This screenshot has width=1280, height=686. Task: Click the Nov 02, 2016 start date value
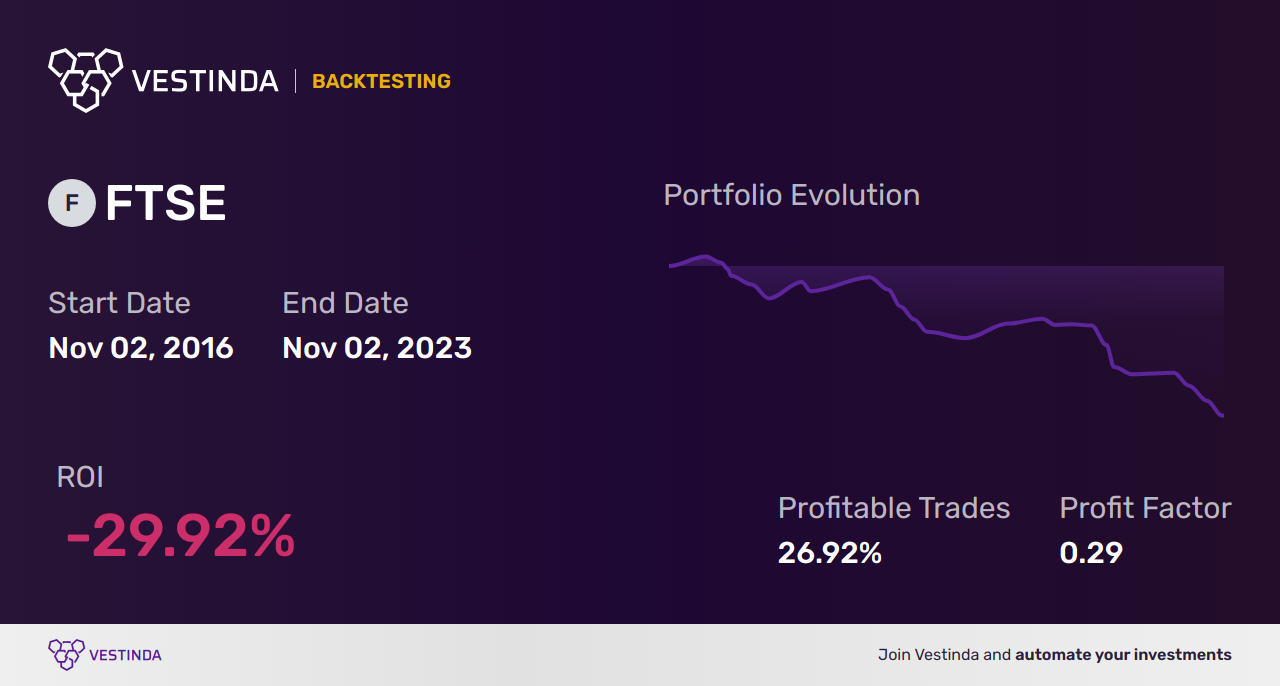click(141, 348)
